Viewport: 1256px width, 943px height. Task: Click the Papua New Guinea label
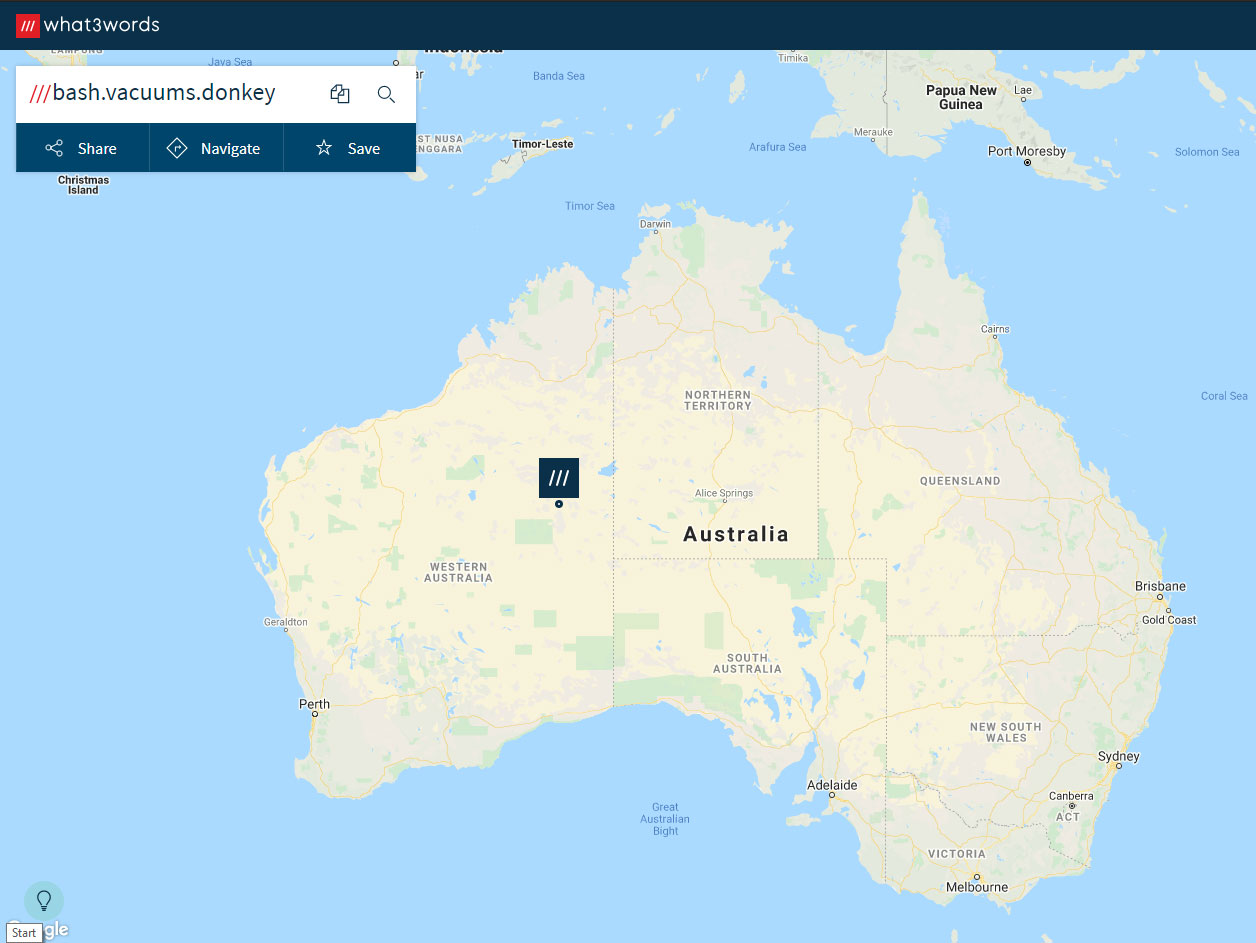961,97
